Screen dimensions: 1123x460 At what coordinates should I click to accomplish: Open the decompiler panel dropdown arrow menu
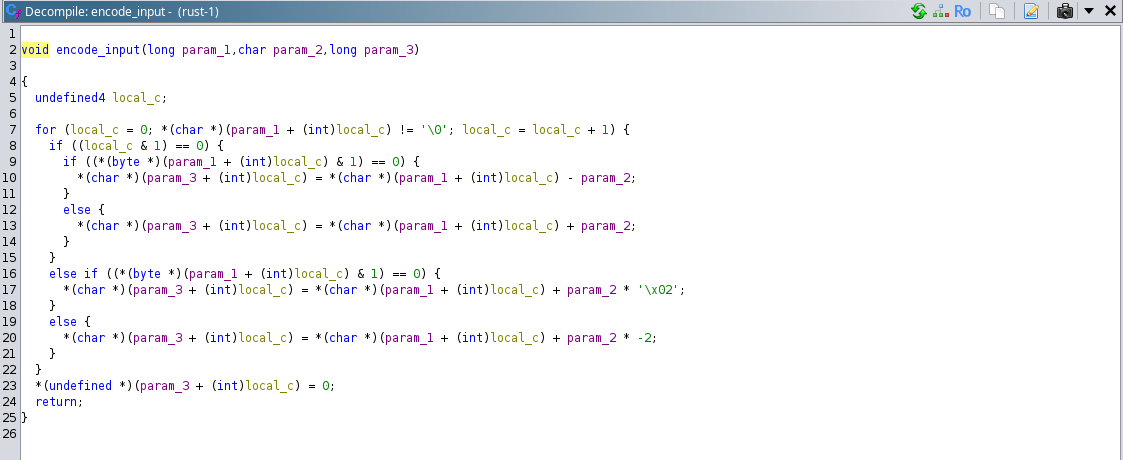pyautogui.click(x=1089, y=11)
